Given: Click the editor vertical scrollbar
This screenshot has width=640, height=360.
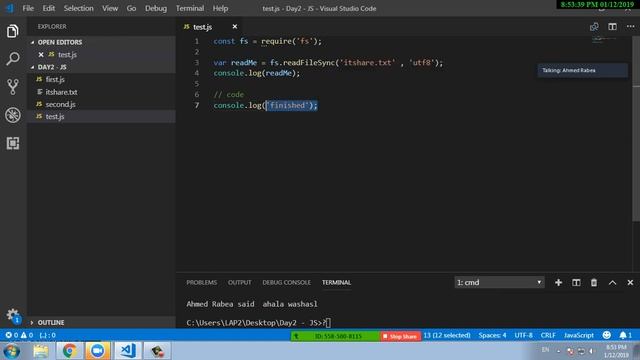Looking at the screenshot, I should 636,129.
